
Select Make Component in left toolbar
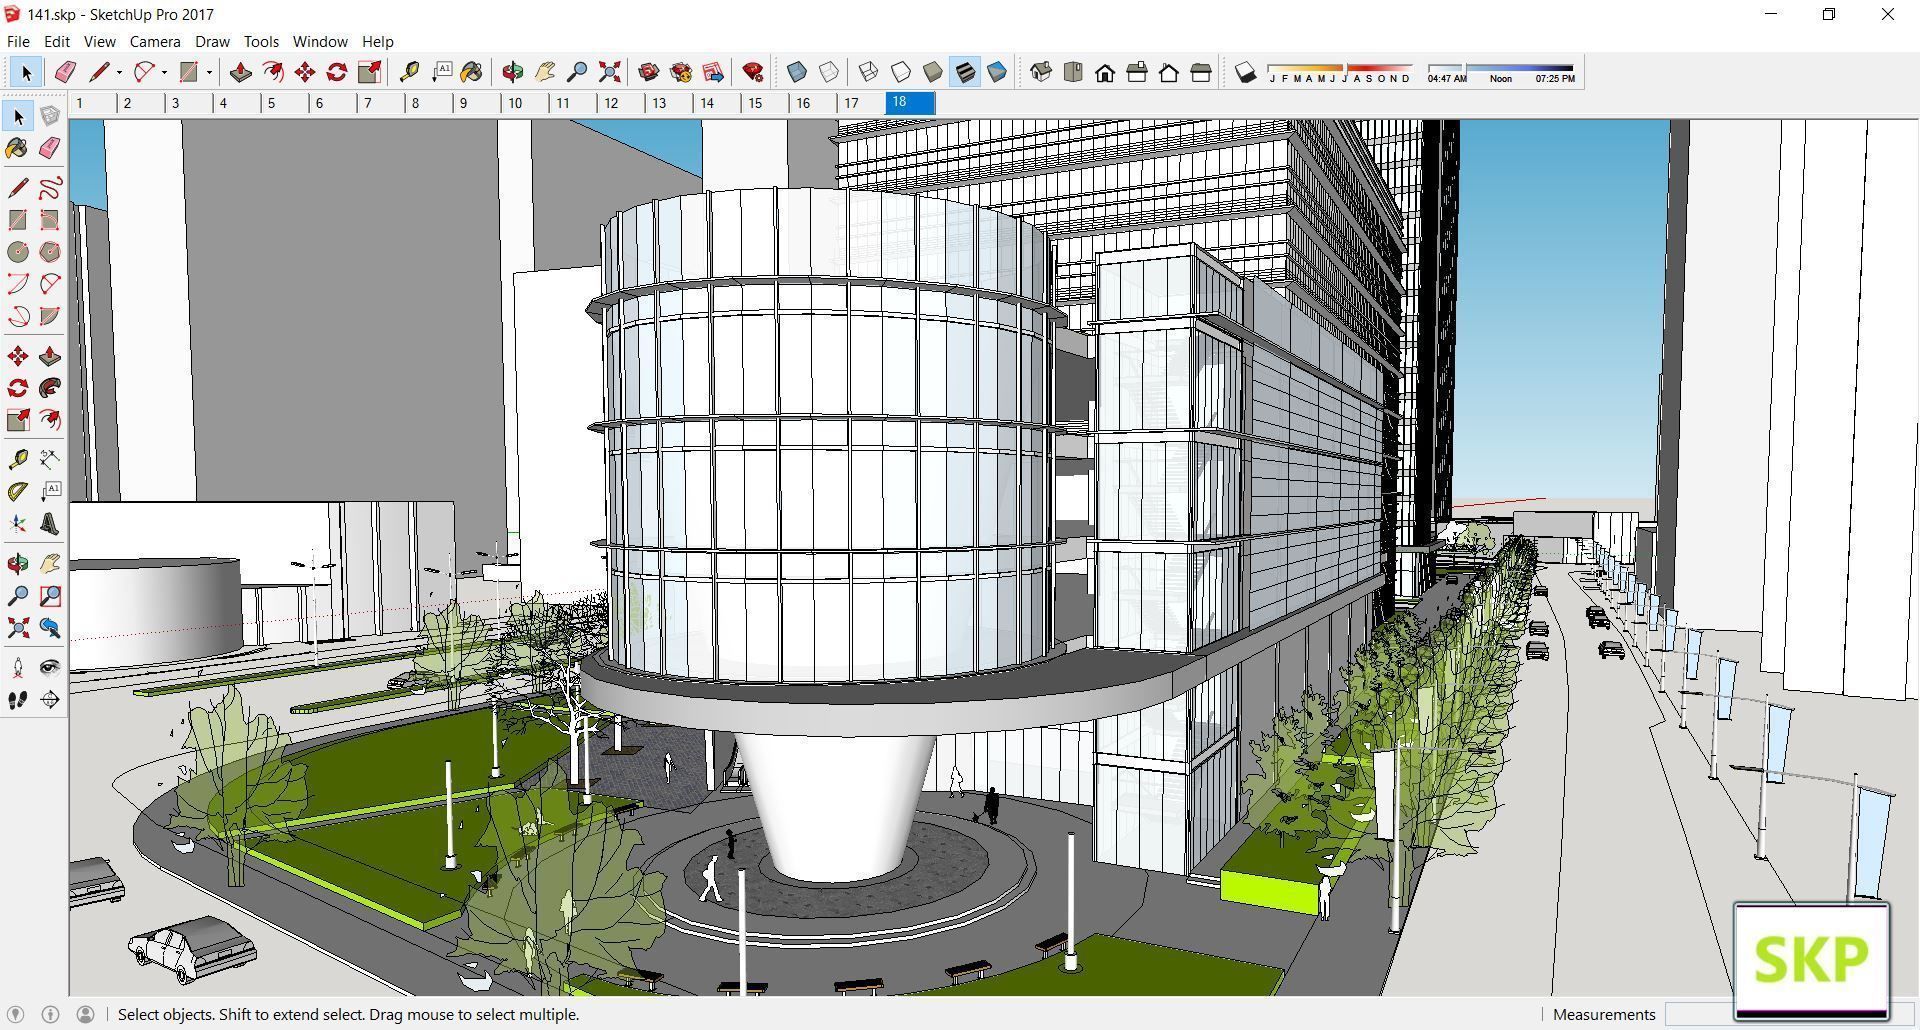click(x=50, y=116)
